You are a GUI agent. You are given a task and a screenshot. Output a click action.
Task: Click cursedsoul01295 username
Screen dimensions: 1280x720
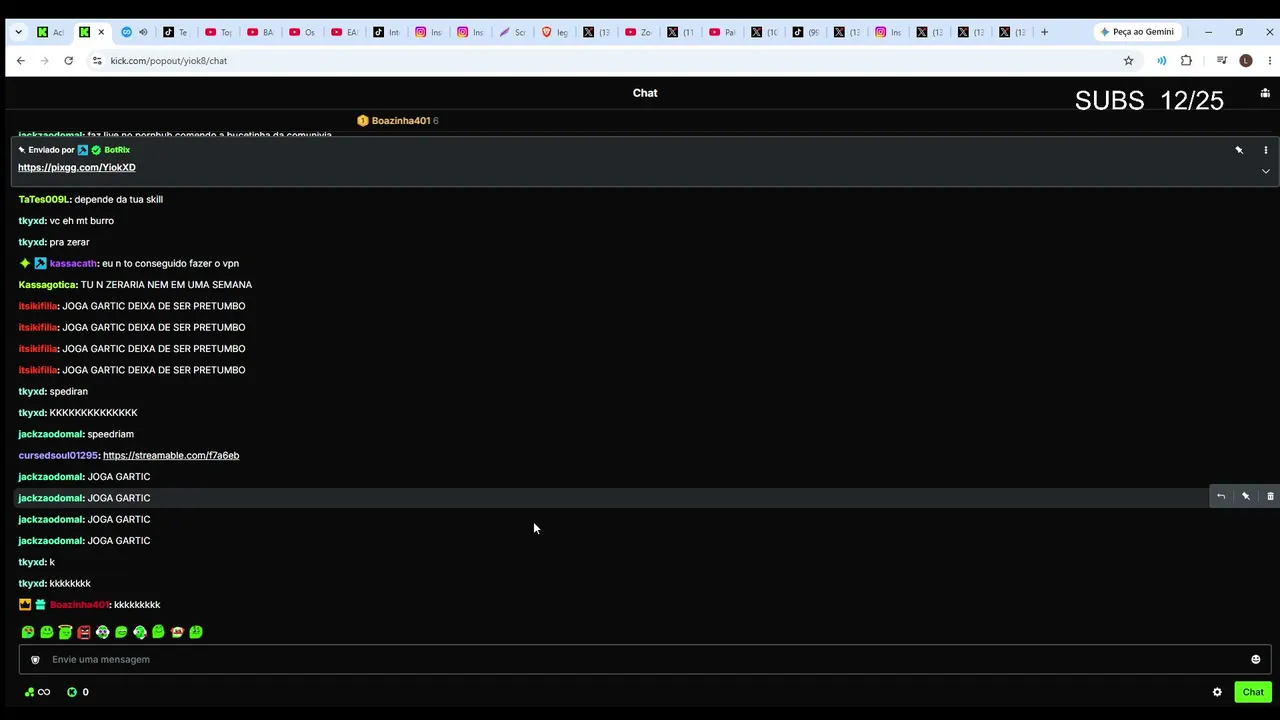pos(58,455)
